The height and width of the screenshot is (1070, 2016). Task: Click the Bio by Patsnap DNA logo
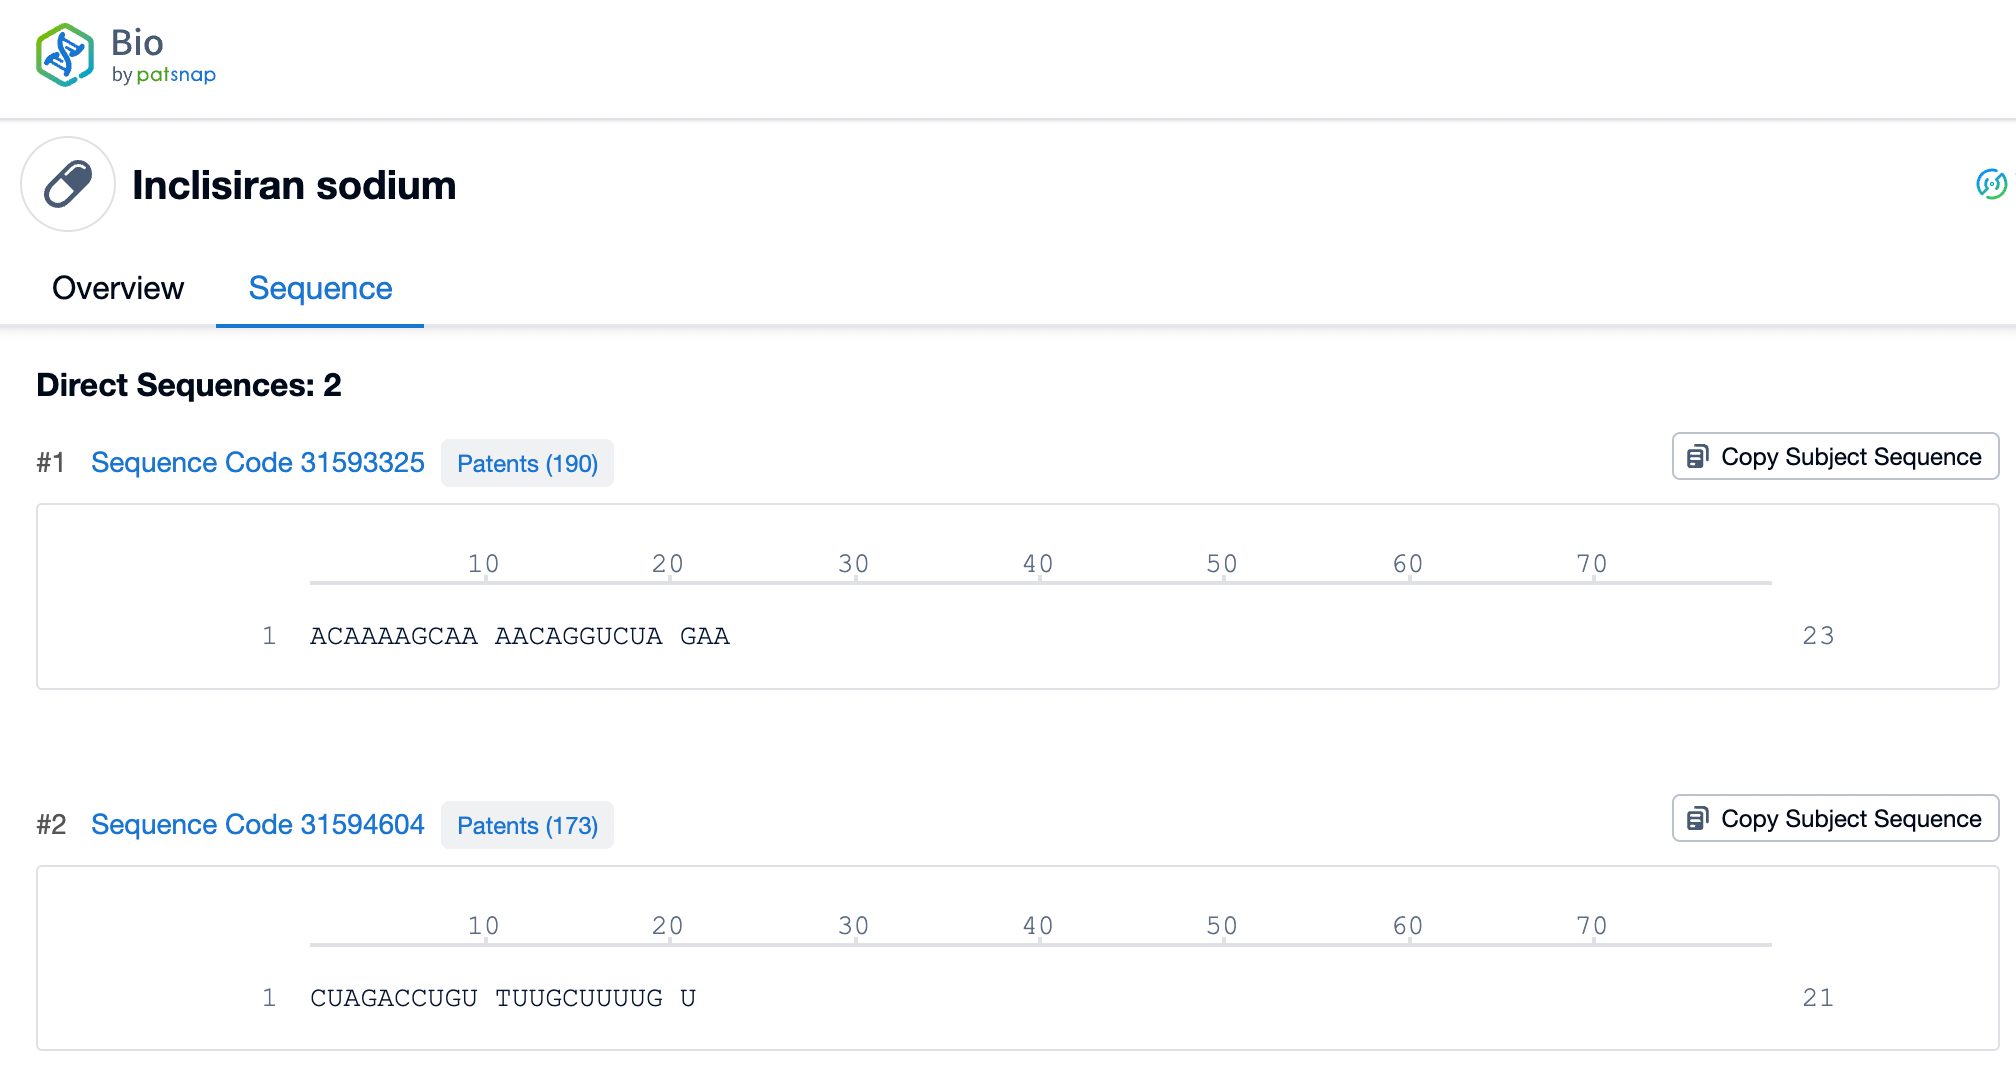point(65,55)
